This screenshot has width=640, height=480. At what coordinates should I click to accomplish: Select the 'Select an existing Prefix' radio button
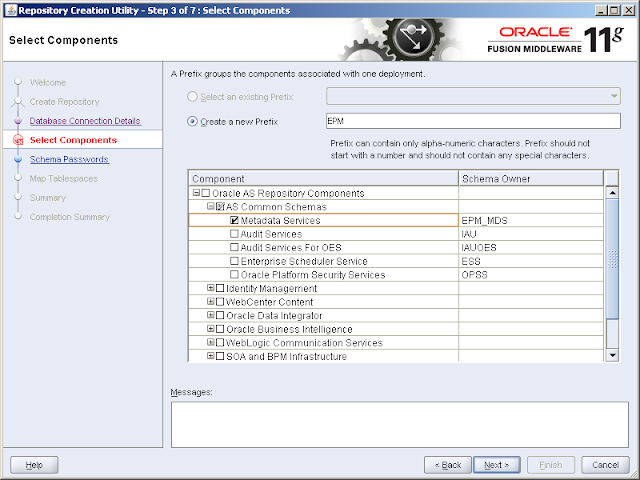click(x=192, y=96)
